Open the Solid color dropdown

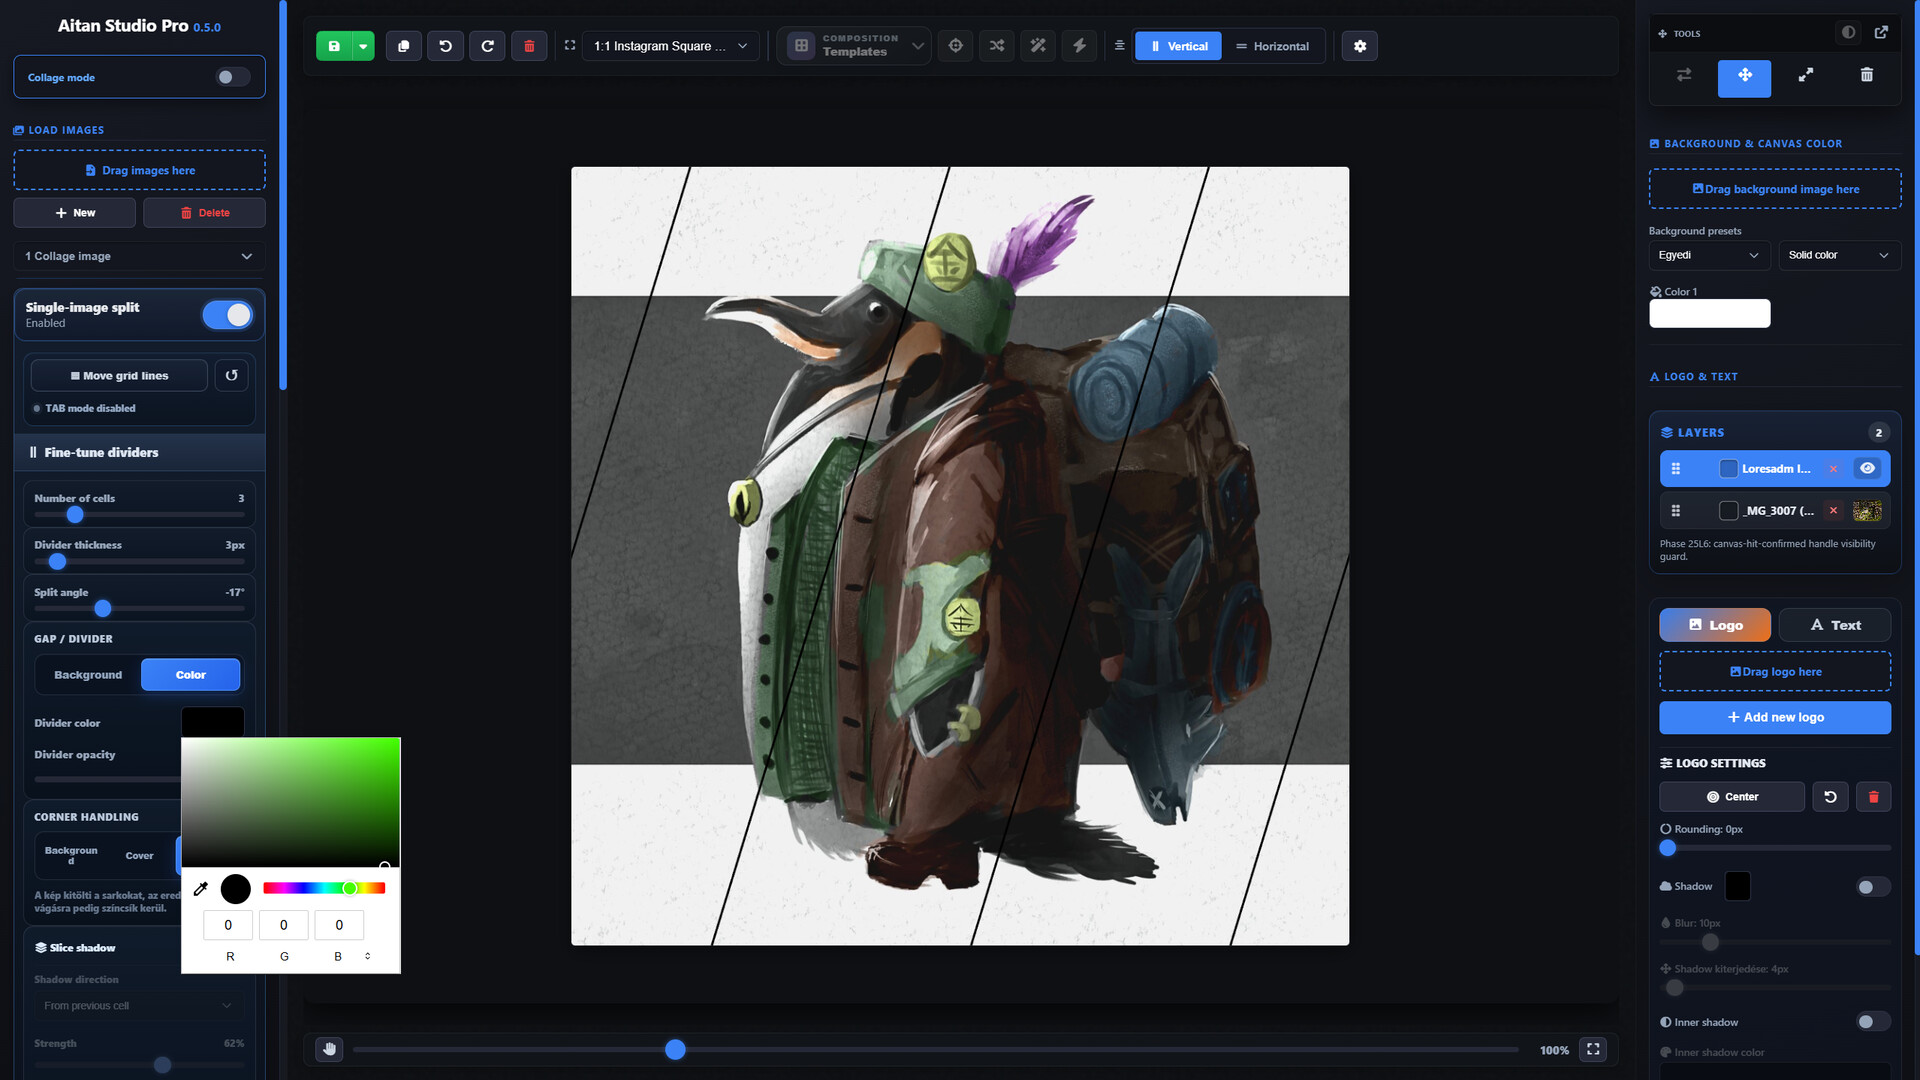coord(1839,255)
